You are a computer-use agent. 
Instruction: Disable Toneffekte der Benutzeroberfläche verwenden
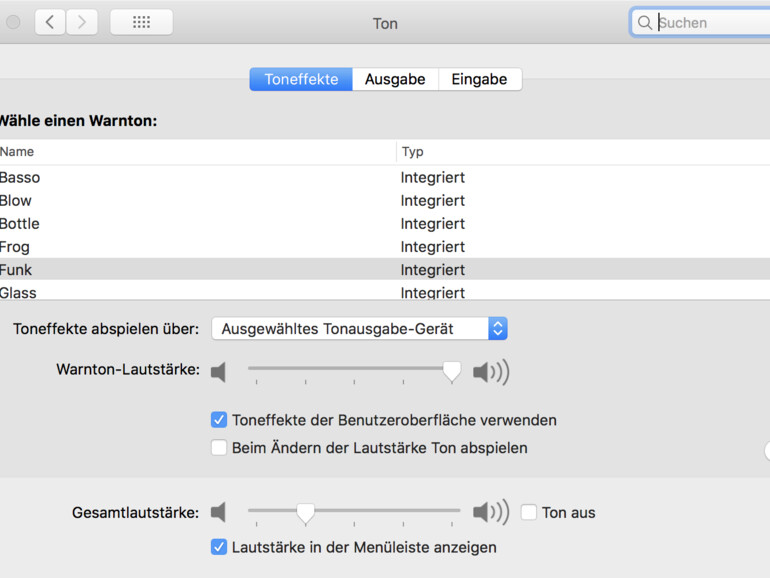click(219, 420)
